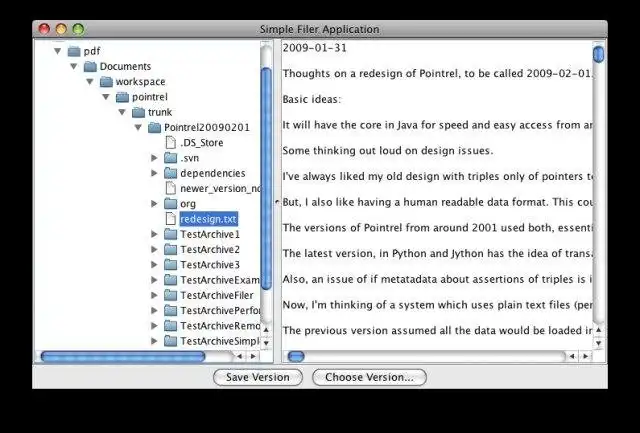
Task: Expand the .svn folder
Action: pos(154,158)
